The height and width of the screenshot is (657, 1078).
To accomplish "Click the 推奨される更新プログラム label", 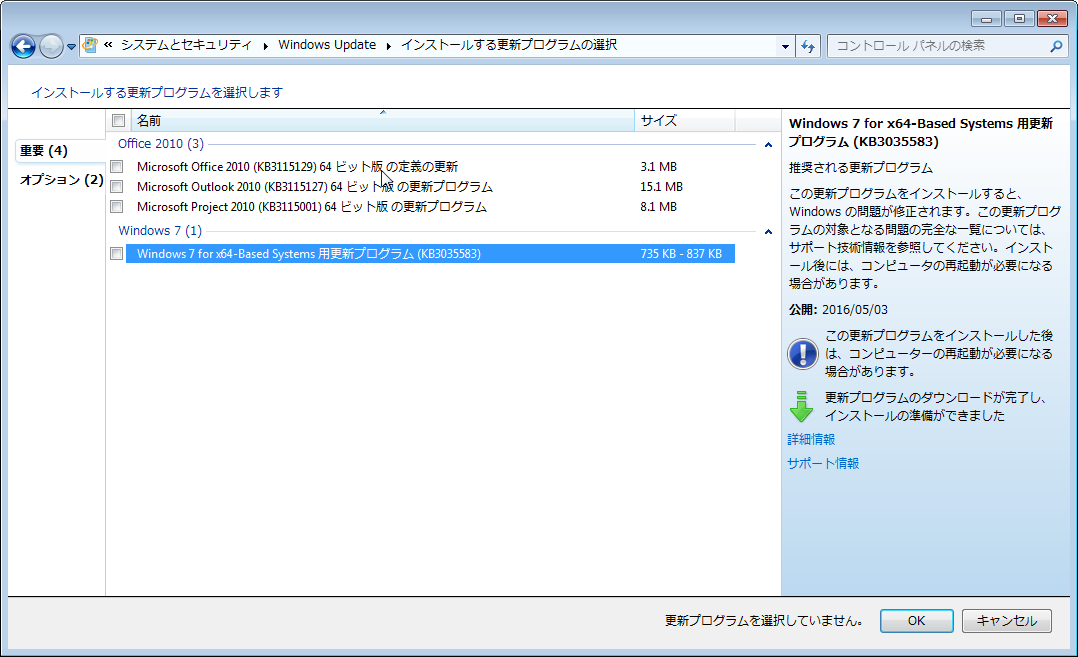I will click(861, 168).
